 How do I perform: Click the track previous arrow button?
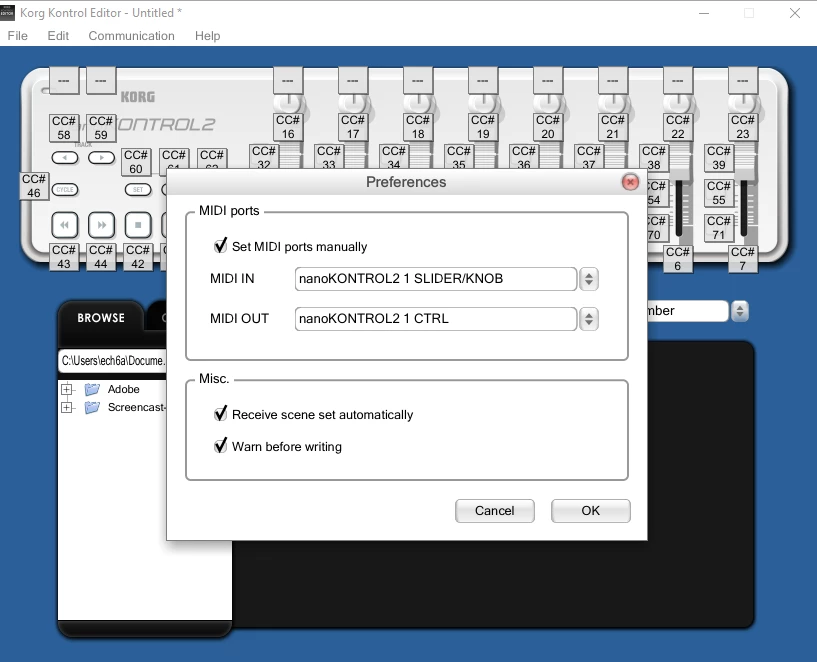click(x=65, y=157)
